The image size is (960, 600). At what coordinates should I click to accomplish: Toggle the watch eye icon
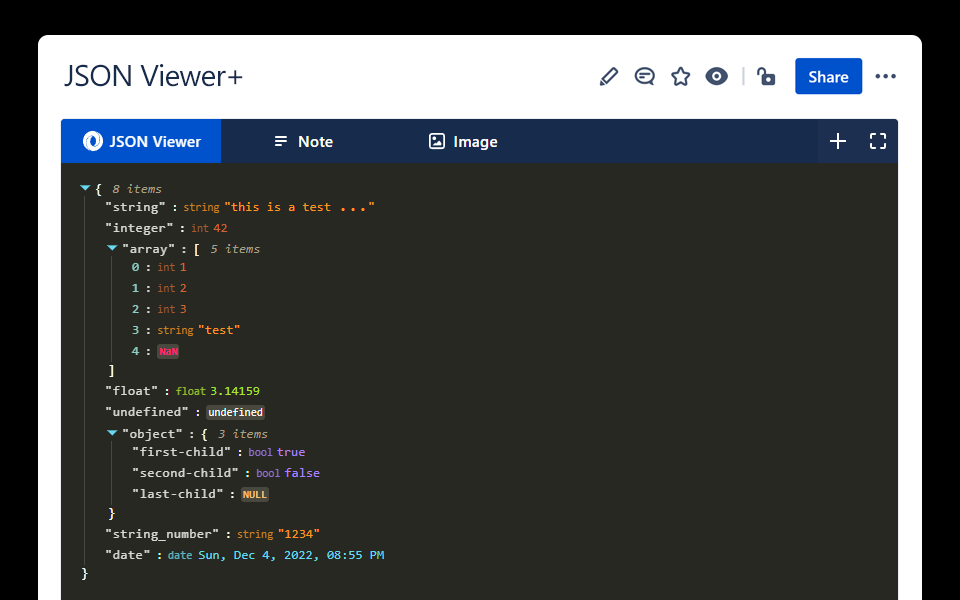716,77
